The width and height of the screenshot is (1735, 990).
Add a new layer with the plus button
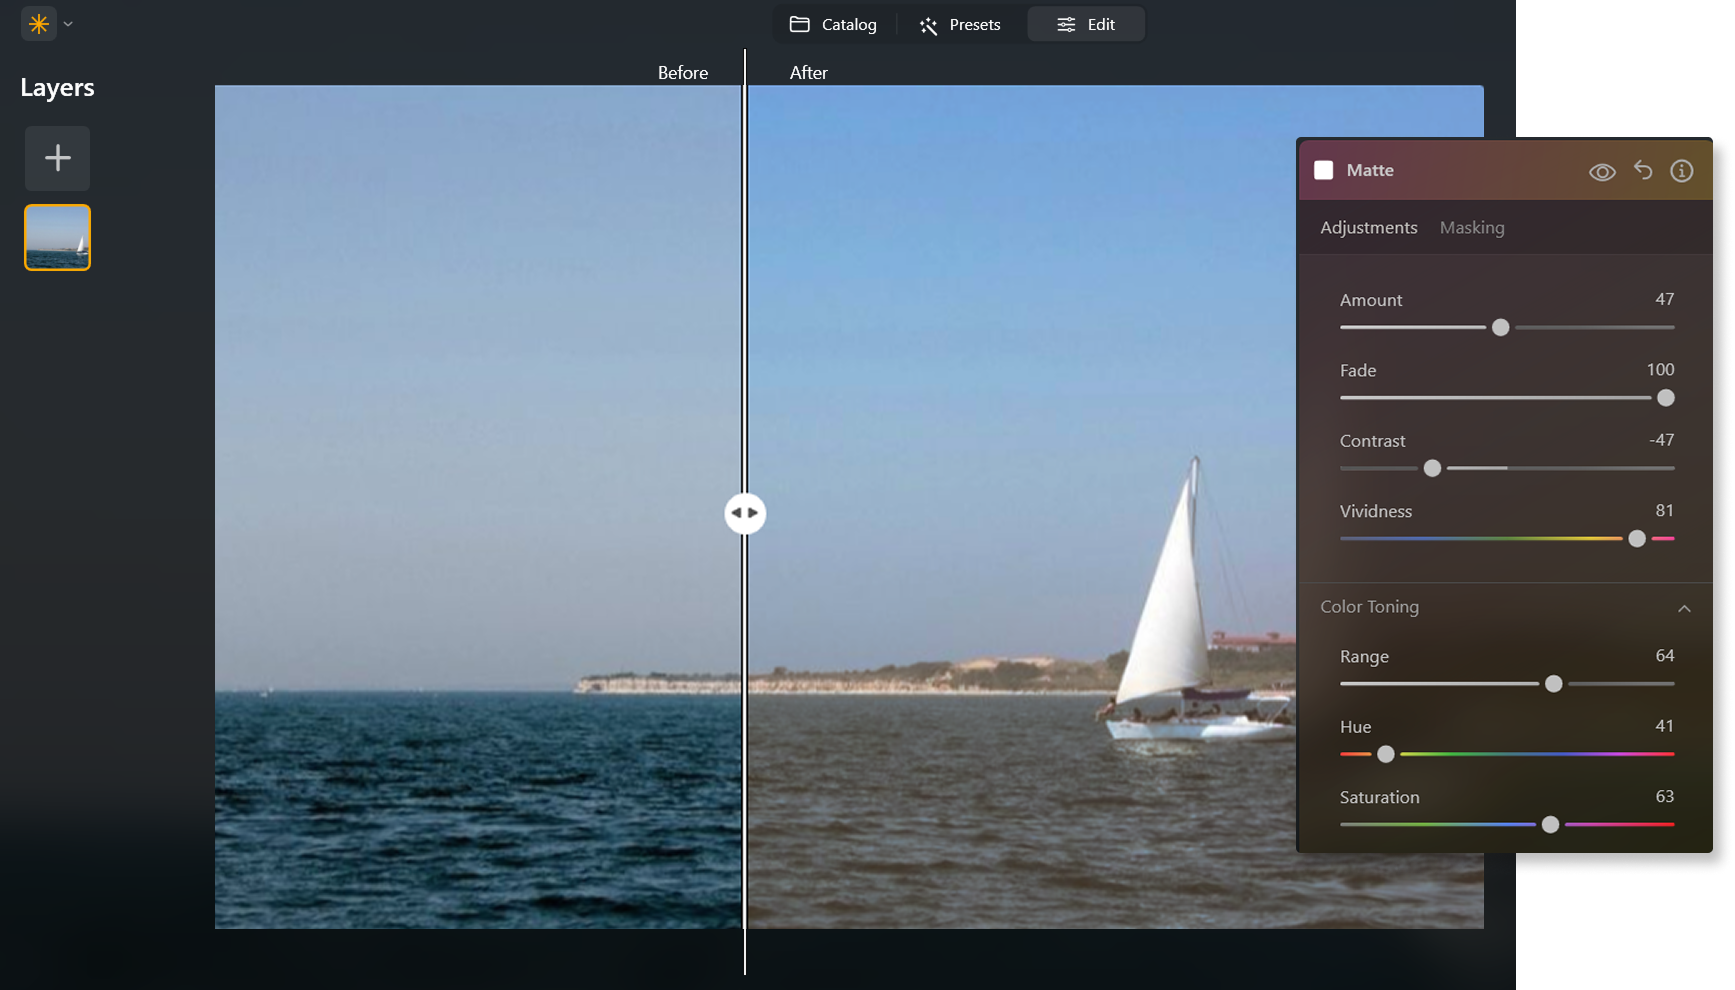click(58, 158)
